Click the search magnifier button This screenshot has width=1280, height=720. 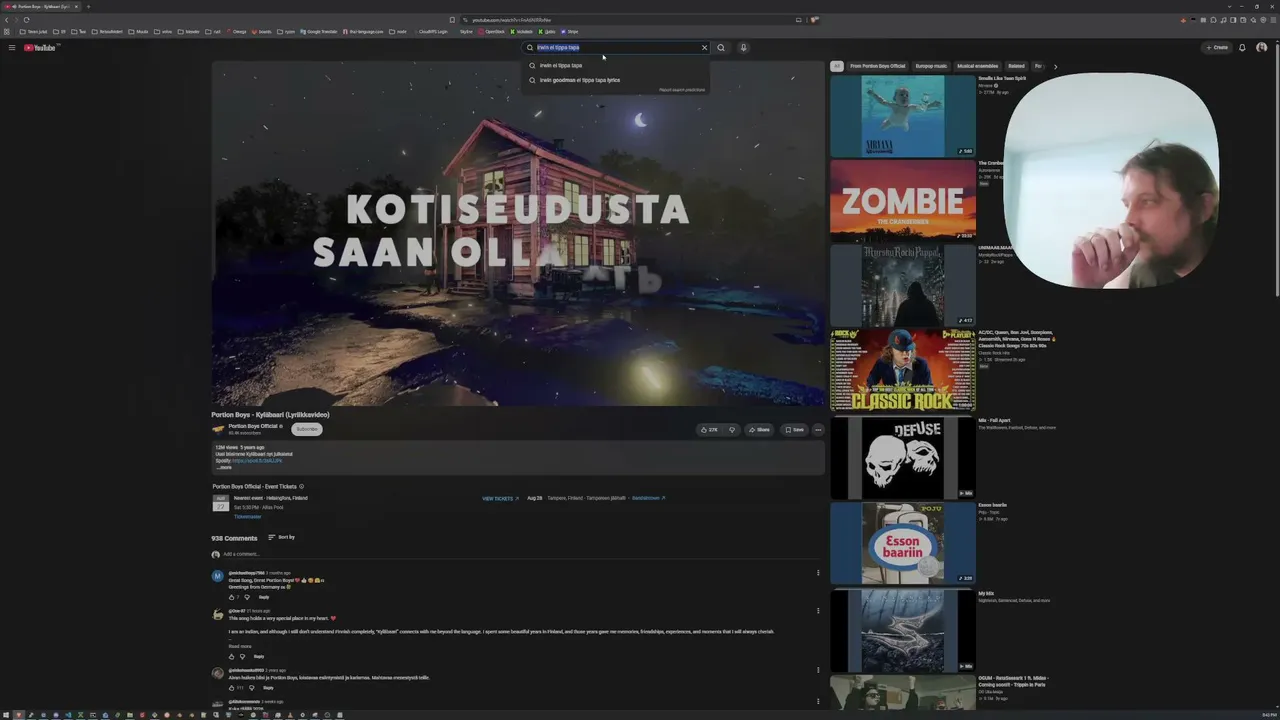click(x=721, y=47)
